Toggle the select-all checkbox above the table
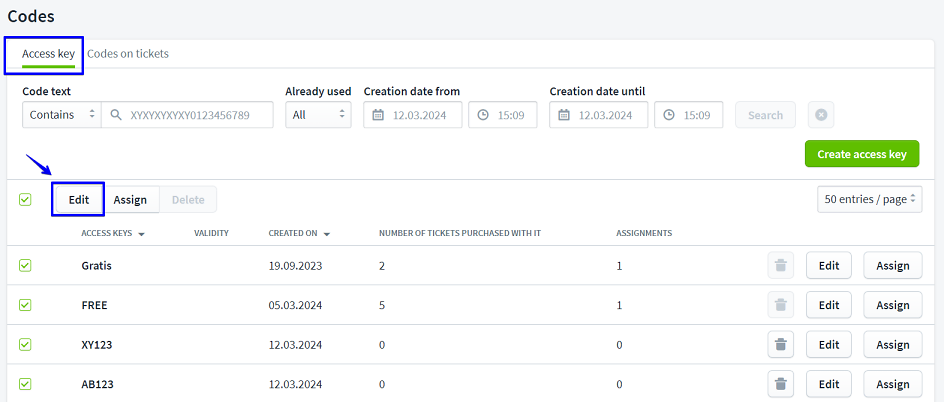Image resolution: width=944 pixels, height=402 pixels. coord(25,200)
